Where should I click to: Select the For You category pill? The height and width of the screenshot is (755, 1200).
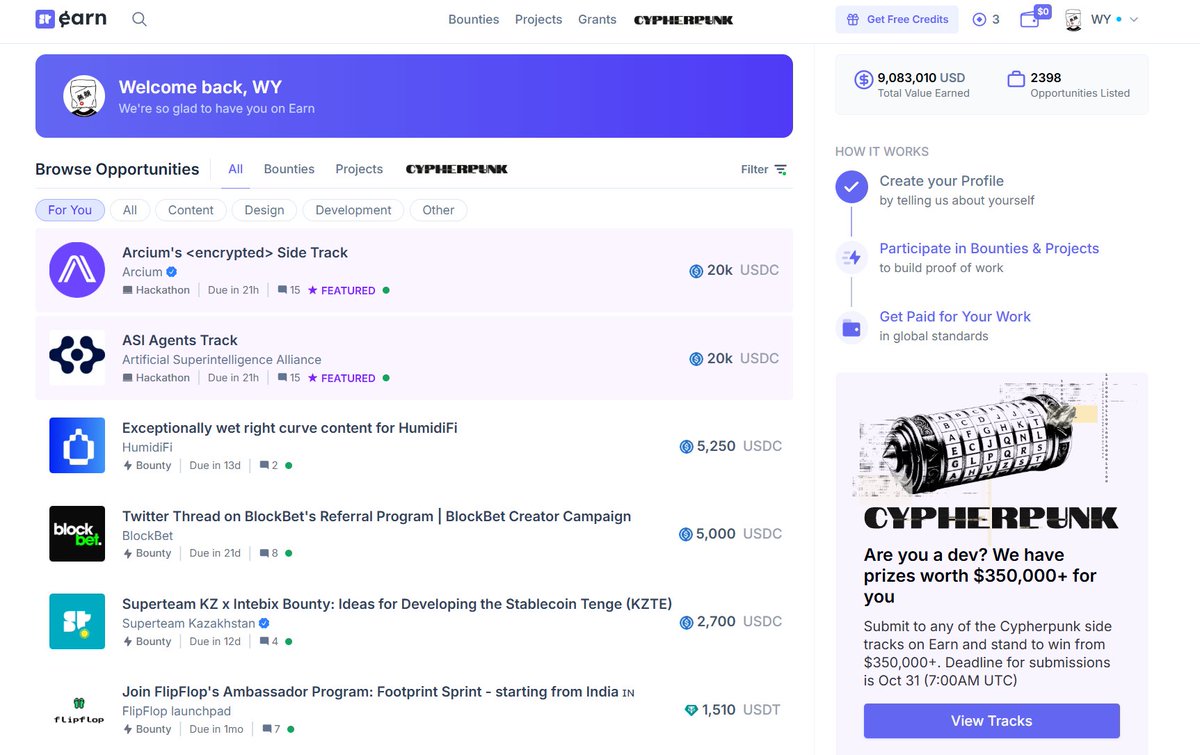pos(70,210)
